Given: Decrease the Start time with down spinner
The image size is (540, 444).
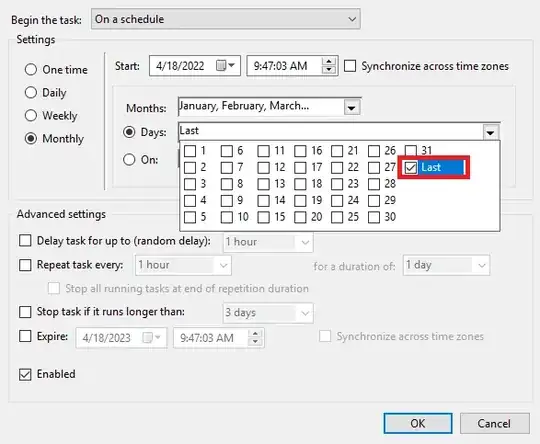Looking at the screenshot, I should [329, 69].
